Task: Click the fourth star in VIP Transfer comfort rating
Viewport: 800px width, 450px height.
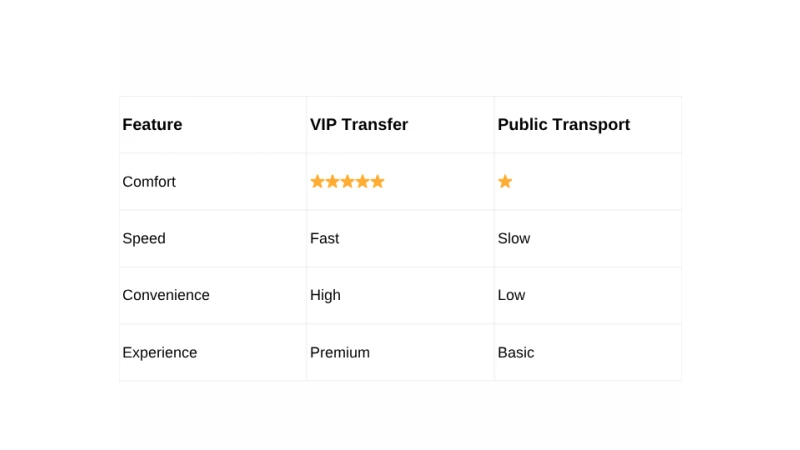Action: click(362, 182)
